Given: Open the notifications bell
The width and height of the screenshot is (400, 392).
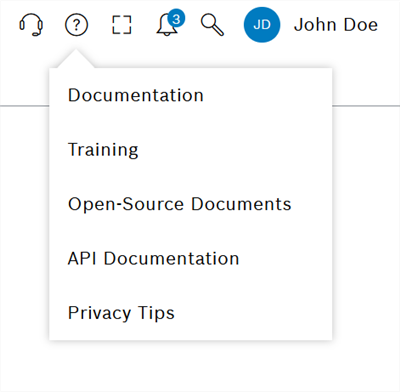Looking at the screenshot, I should click(167, 25).
